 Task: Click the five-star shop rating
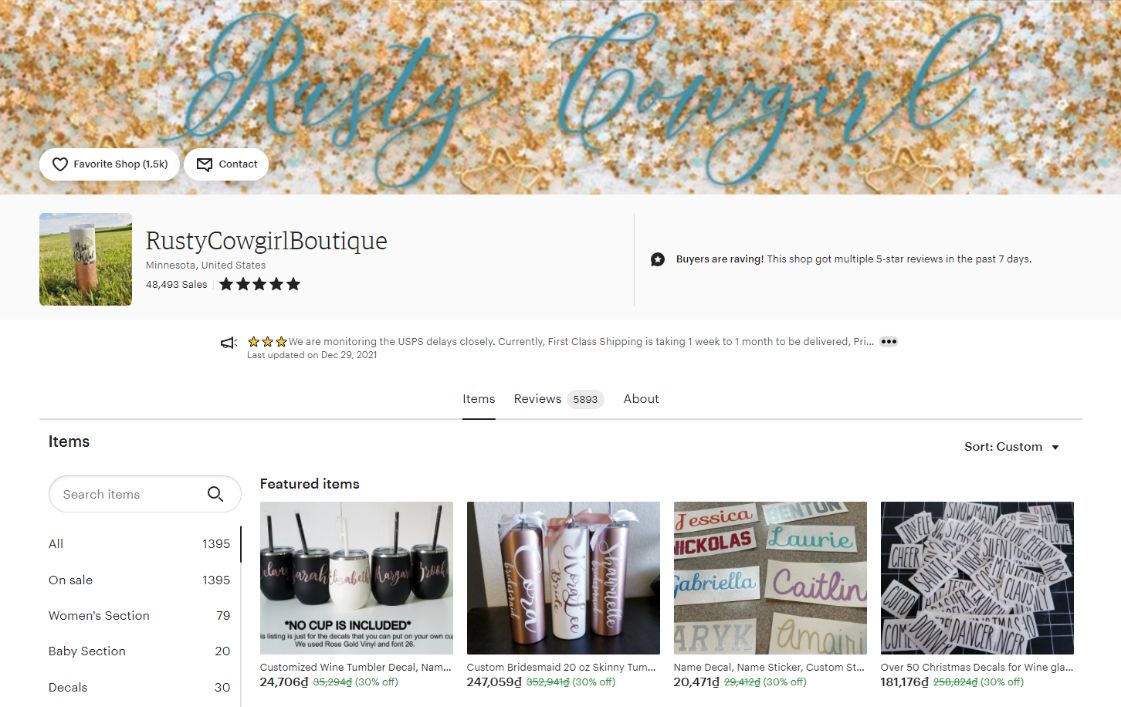pos(260,285)
